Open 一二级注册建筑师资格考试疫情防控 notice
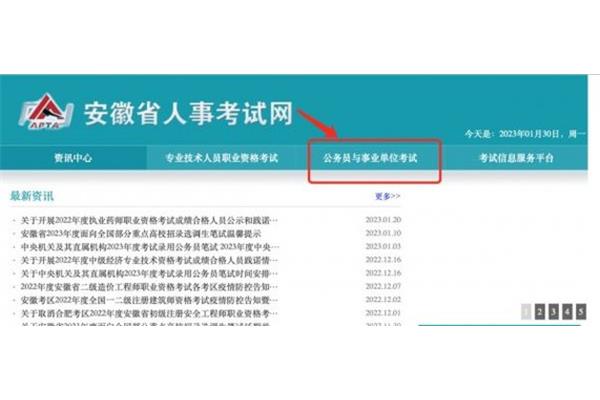The image size is (600, 400). [x=149, y=300]
